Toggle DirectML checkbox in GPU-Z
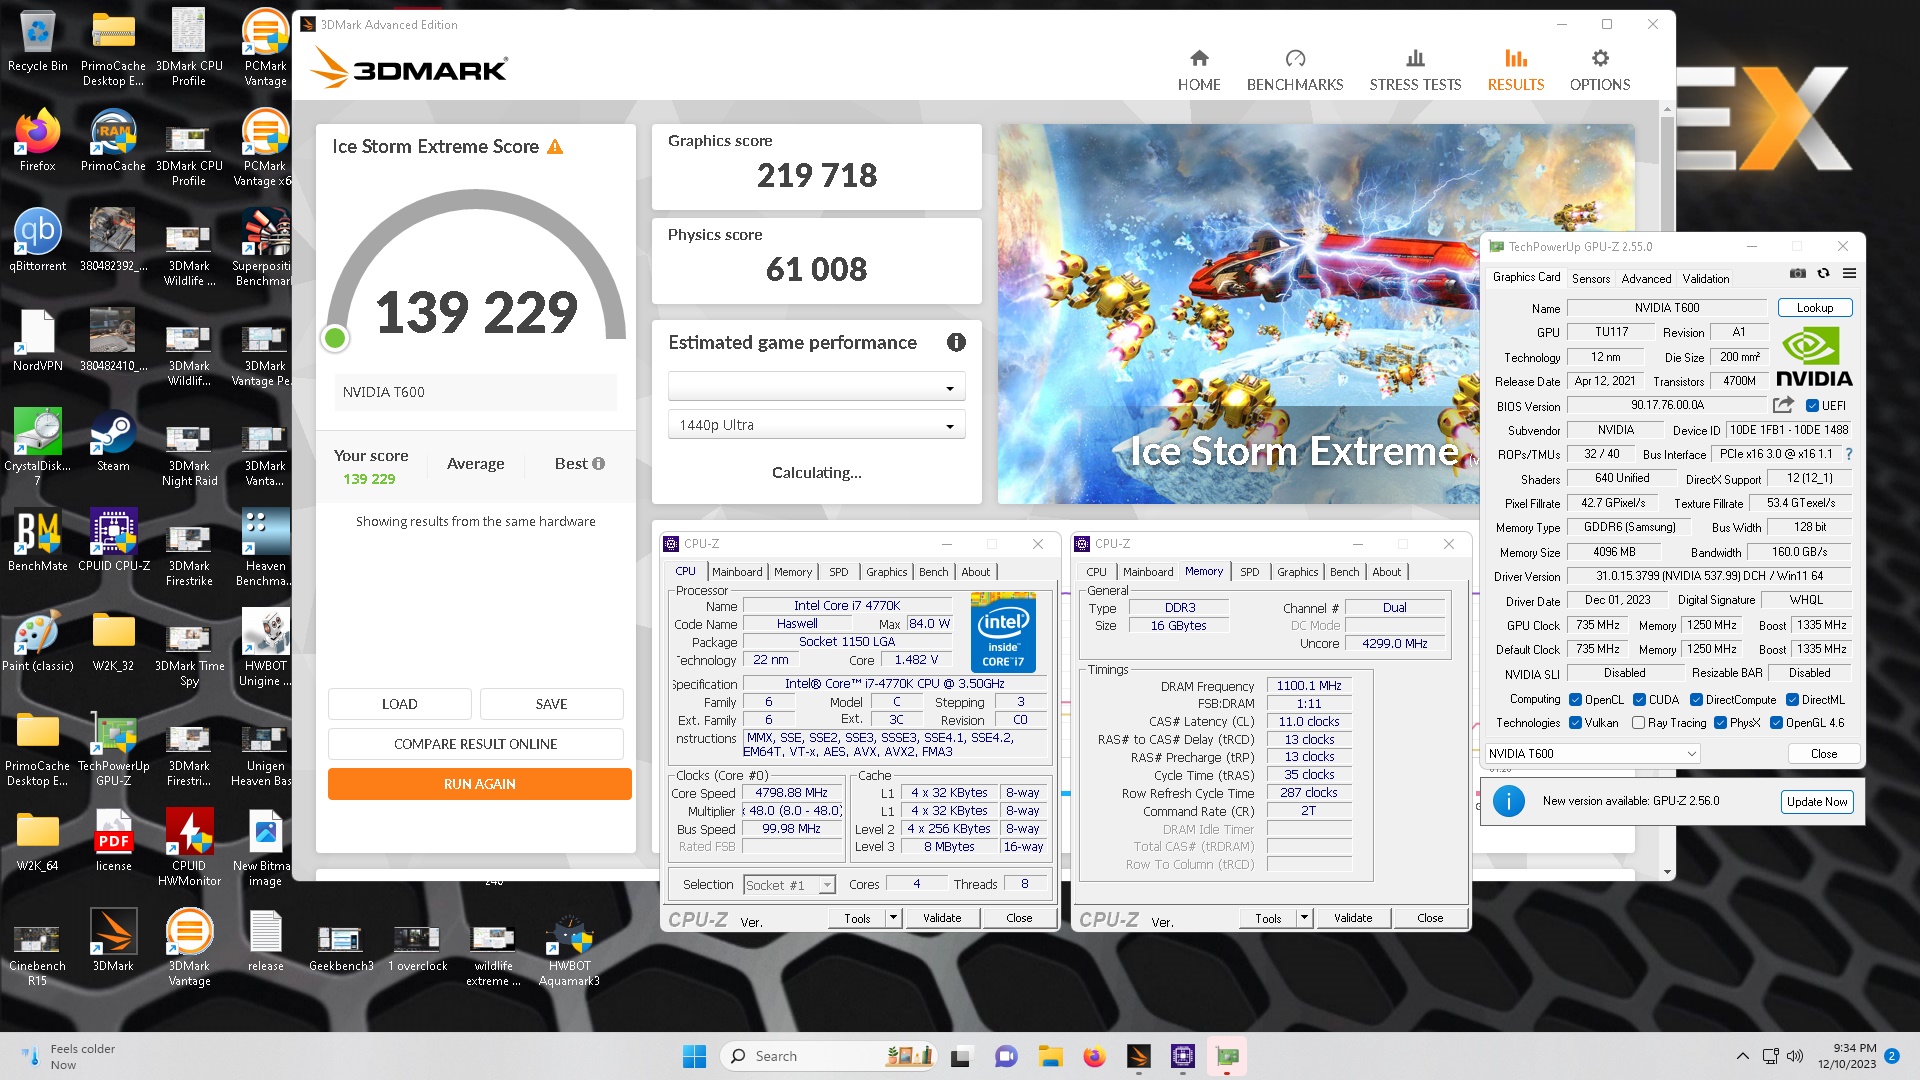Viewport: 1920px width, 1080px height. point(1792,700)
